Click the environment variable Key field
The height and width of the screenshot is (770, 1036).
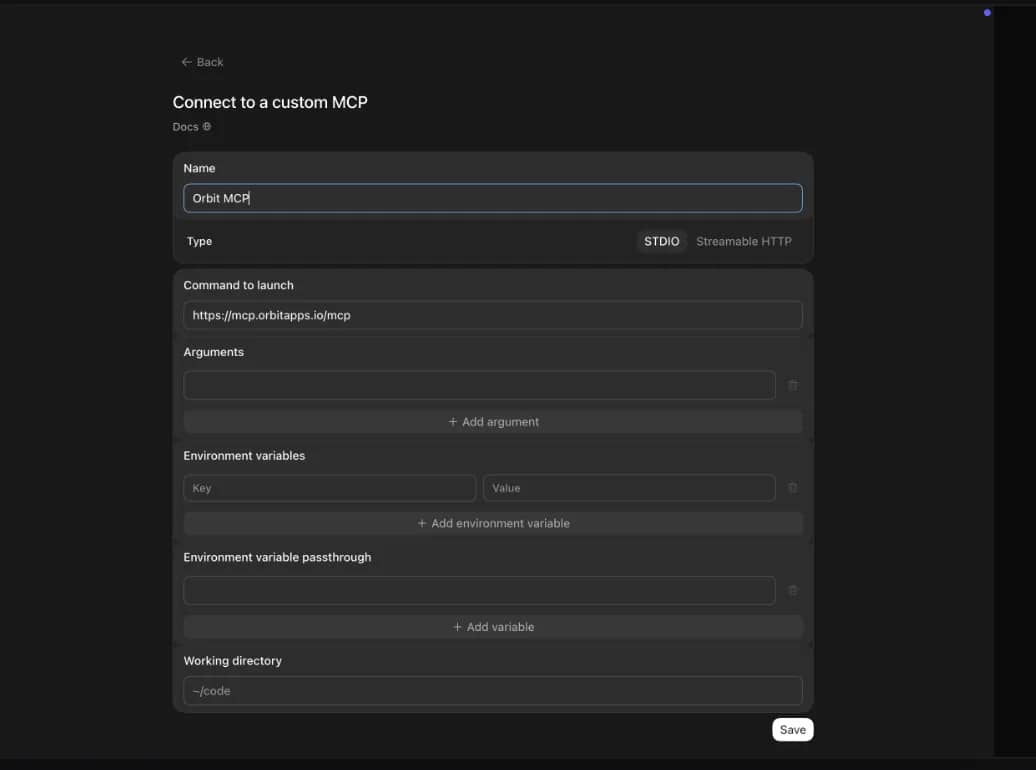click(x=329, y=488)
